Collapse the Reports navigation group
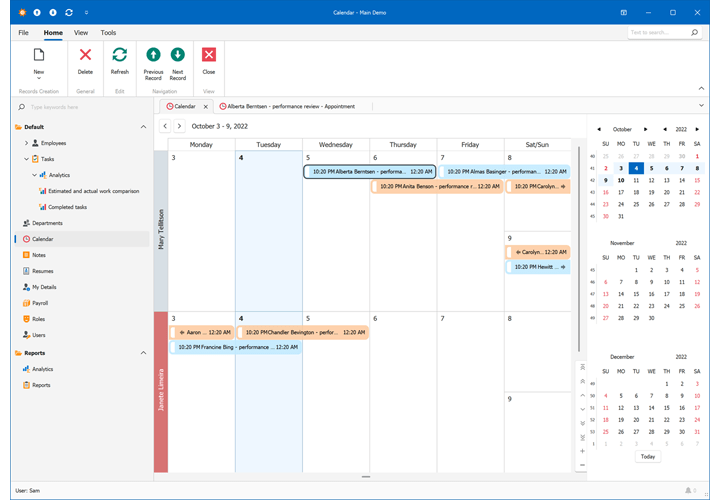Screen dimensions: 720x500 click(x=143, y=353)
